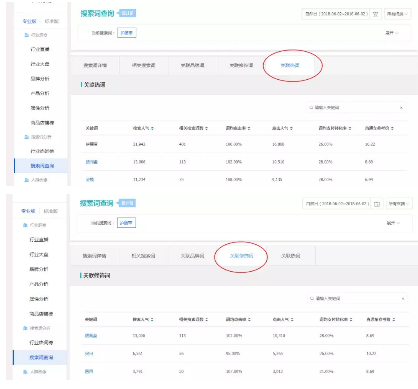418x389 pixels.
Task: Click the blue keyword link in the upper table's third row
Action: (x=90, y=179)
